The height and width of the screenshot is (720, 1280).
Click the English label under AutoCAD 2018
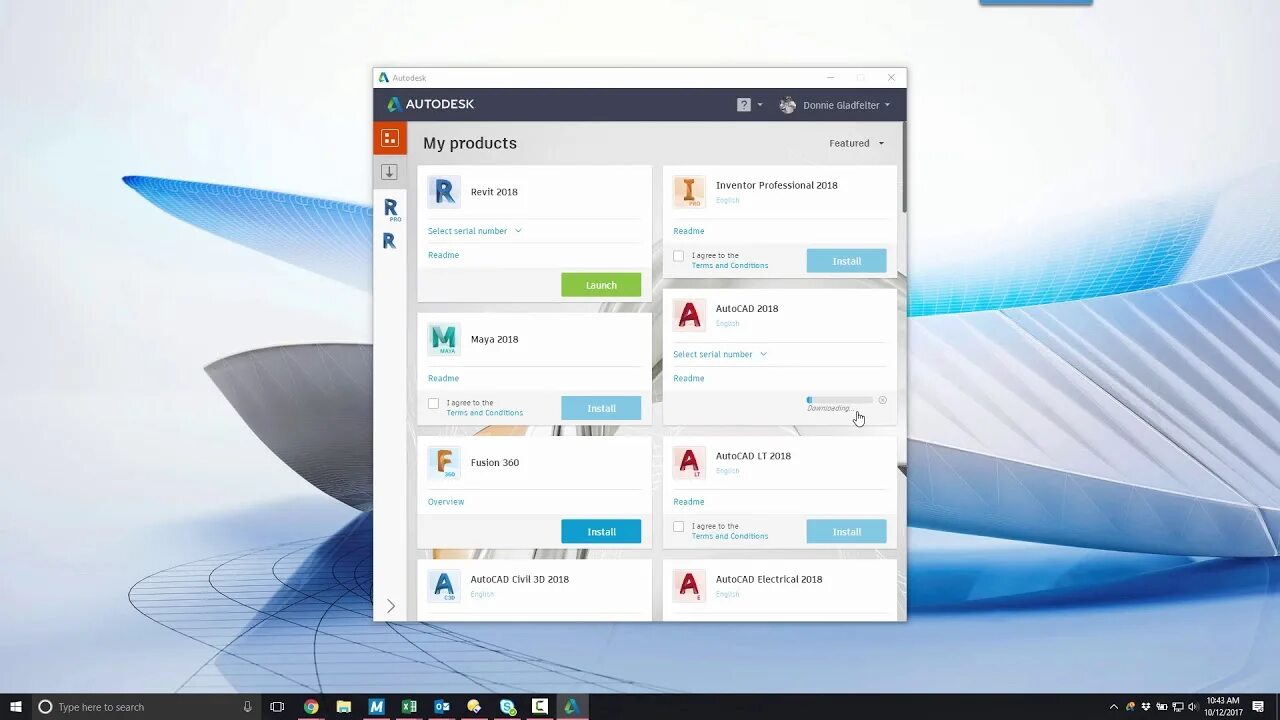pos(728,324)
